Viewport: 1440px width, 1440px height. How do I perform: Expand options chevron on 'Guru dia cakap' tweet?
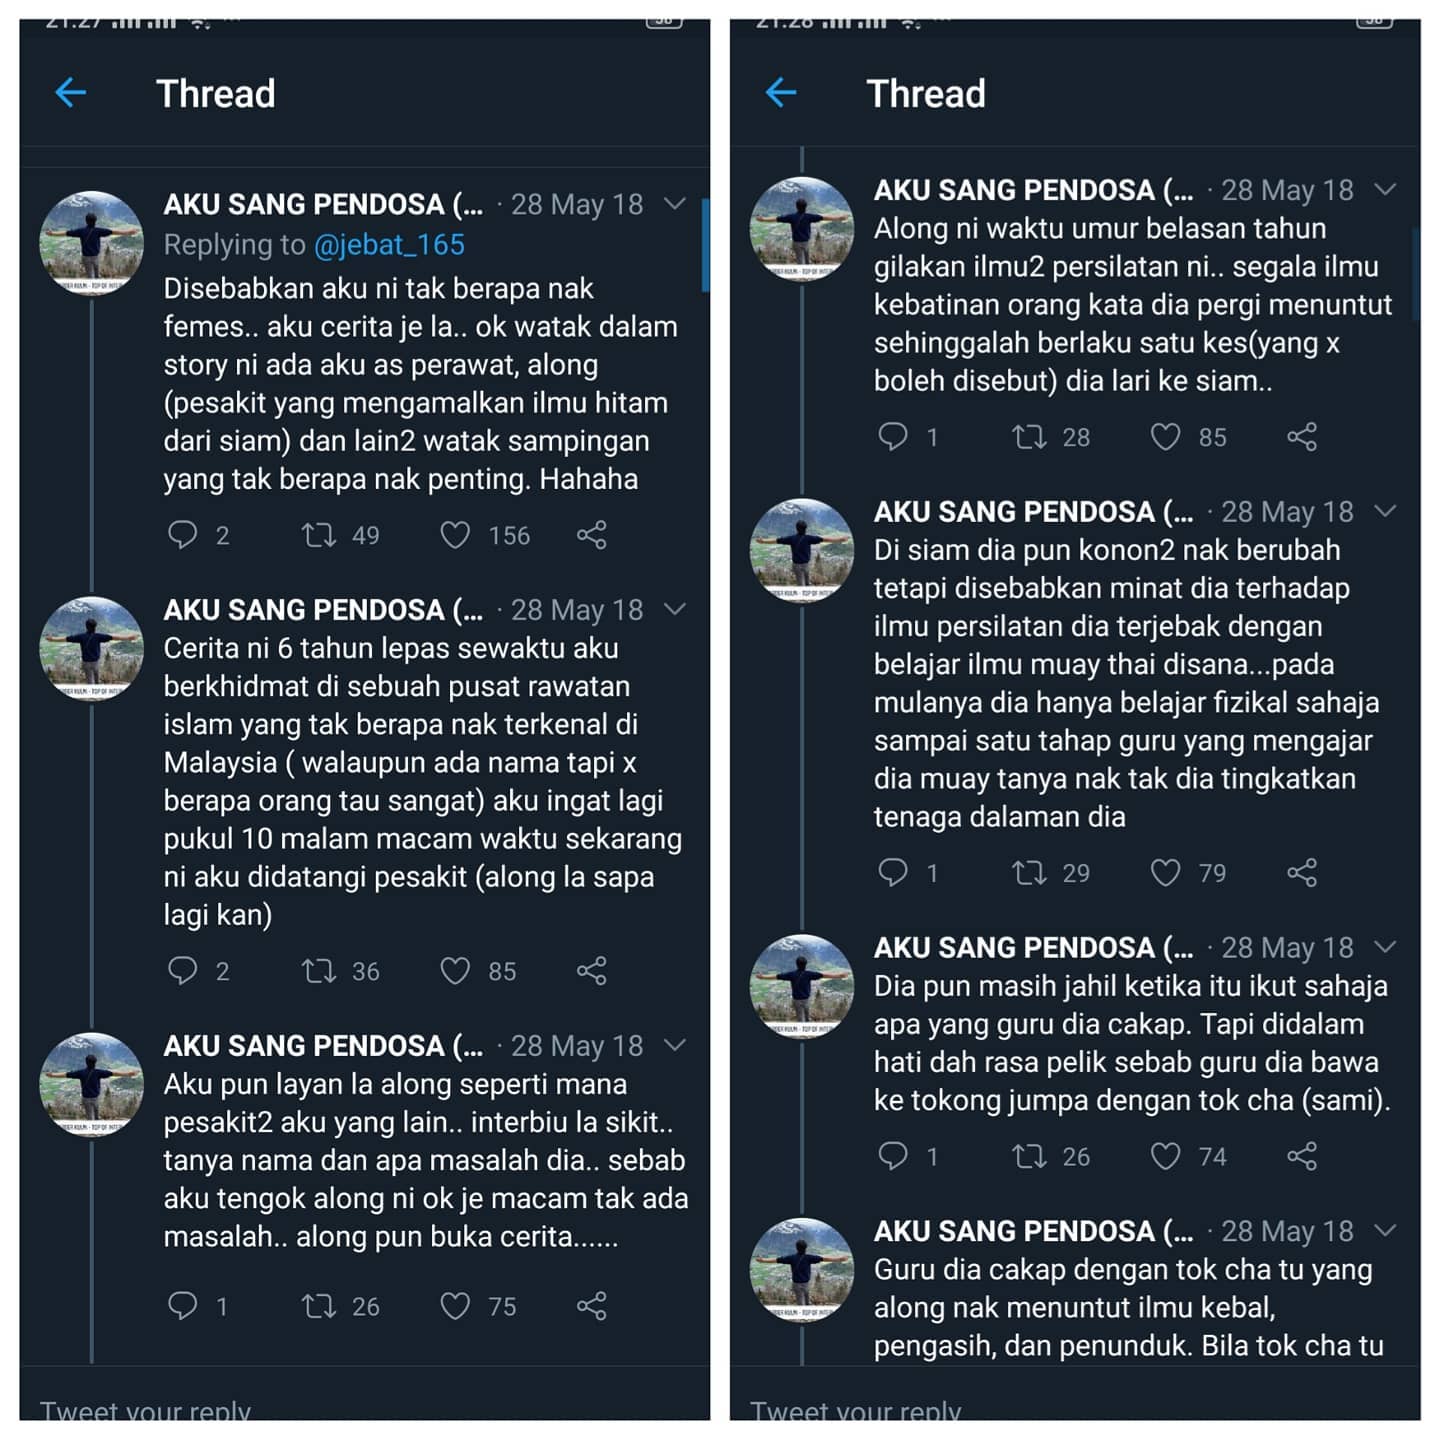coord(1386,1230)
